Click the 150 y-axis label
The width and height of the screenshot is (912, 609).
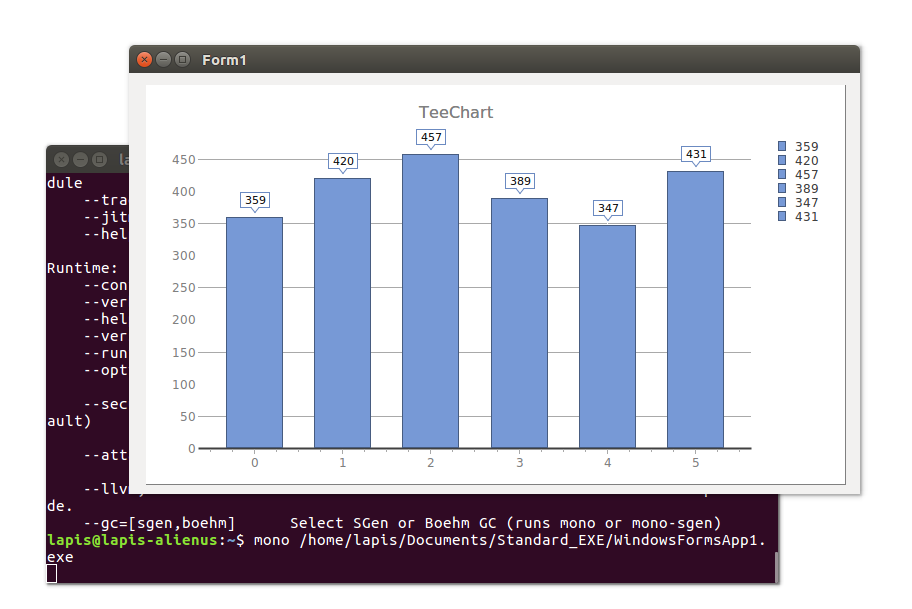point(184,352)
